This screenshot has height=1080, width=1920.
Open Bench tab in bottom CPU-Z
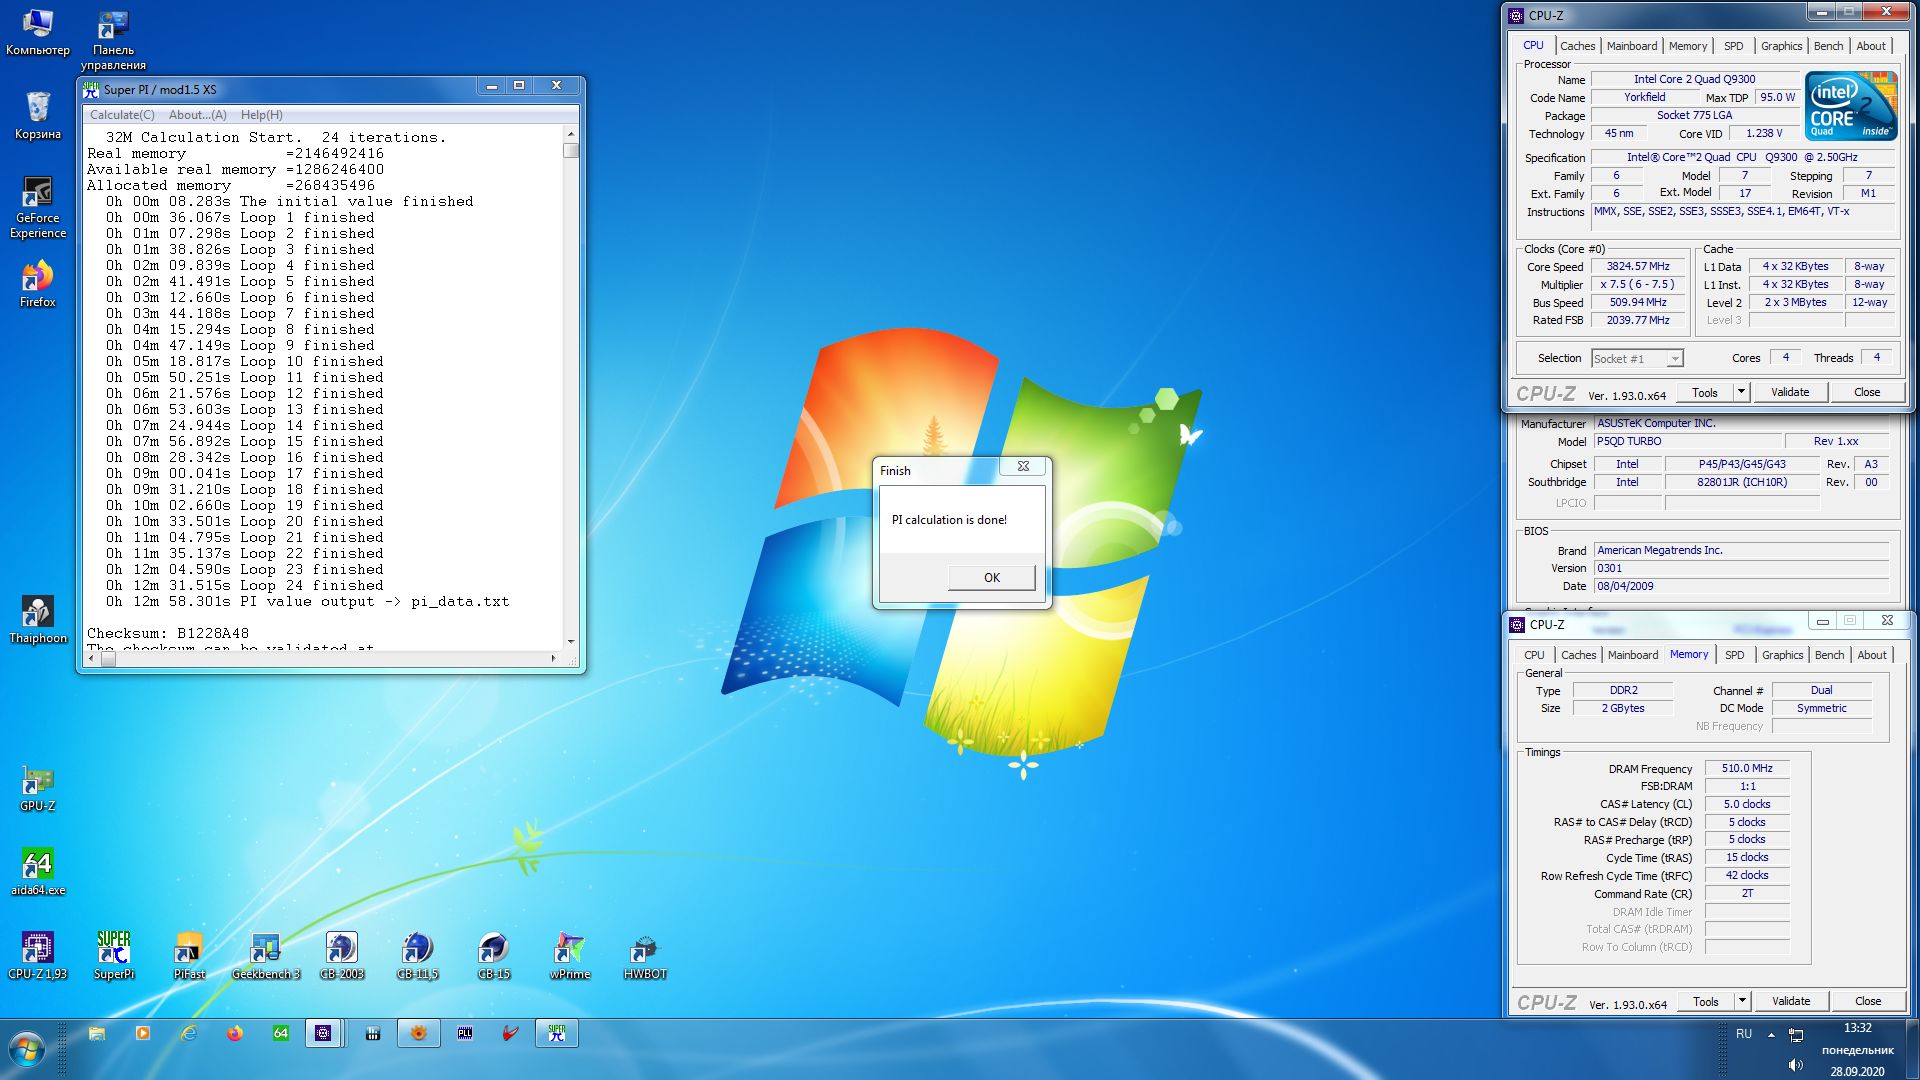click(1829, 655)
